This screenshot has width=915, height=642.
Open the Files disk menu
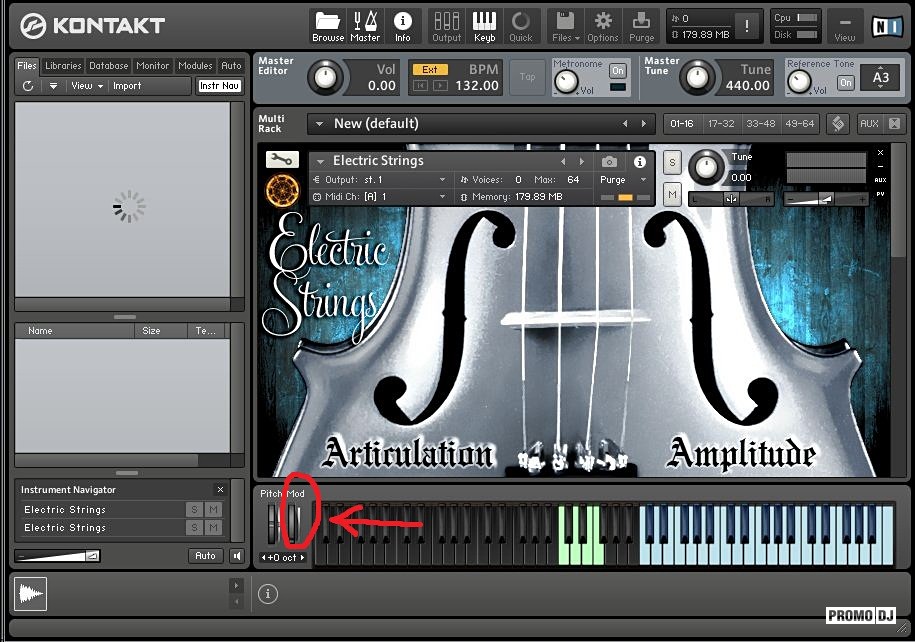tap(565, 27)
